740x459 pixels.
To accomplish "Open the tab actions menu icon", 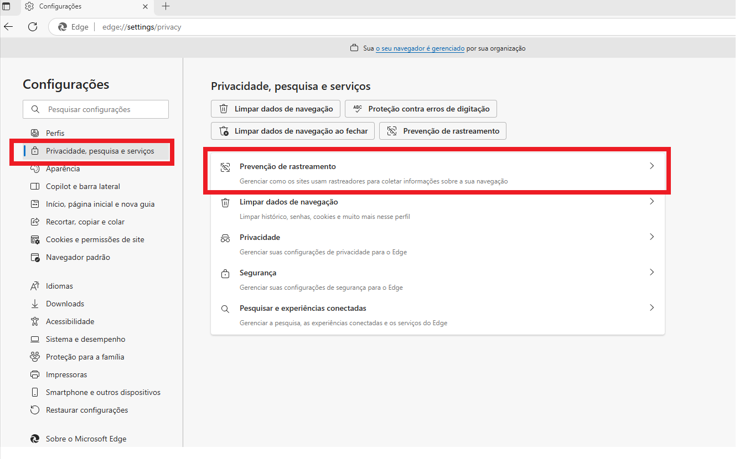I will pos(6,7).
